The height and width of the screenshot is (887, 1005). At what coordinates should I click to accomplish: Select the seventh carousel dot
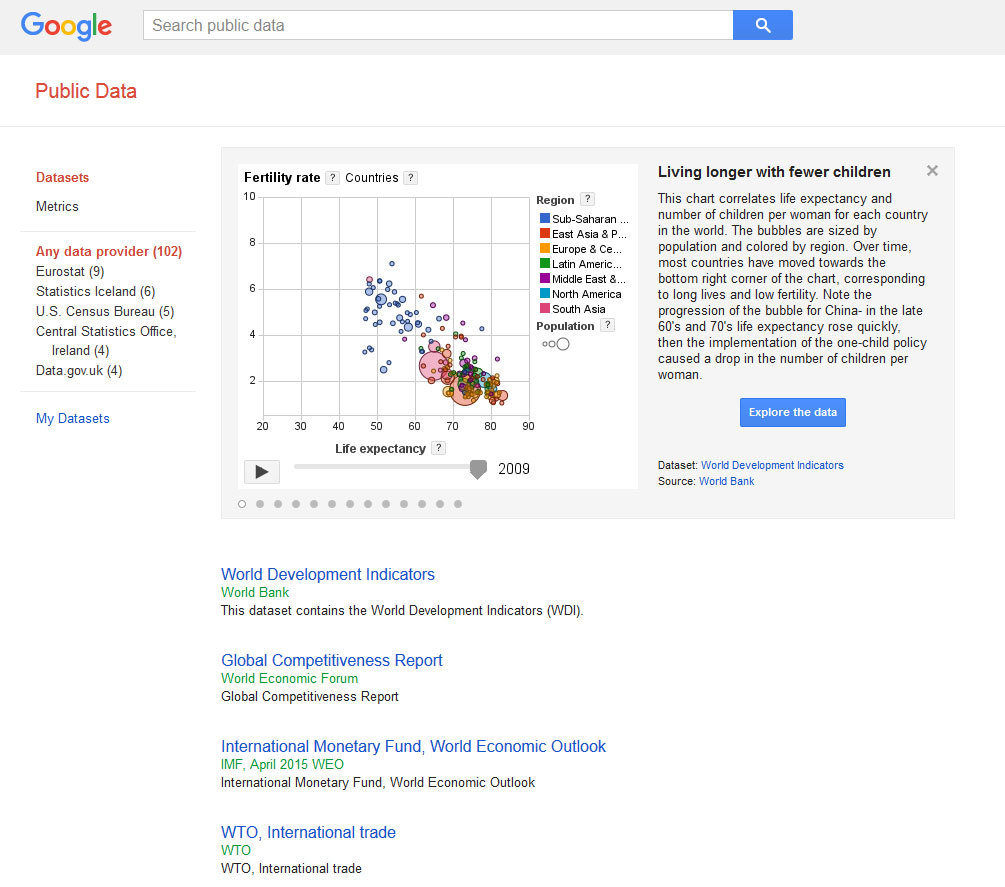[350, 504]
